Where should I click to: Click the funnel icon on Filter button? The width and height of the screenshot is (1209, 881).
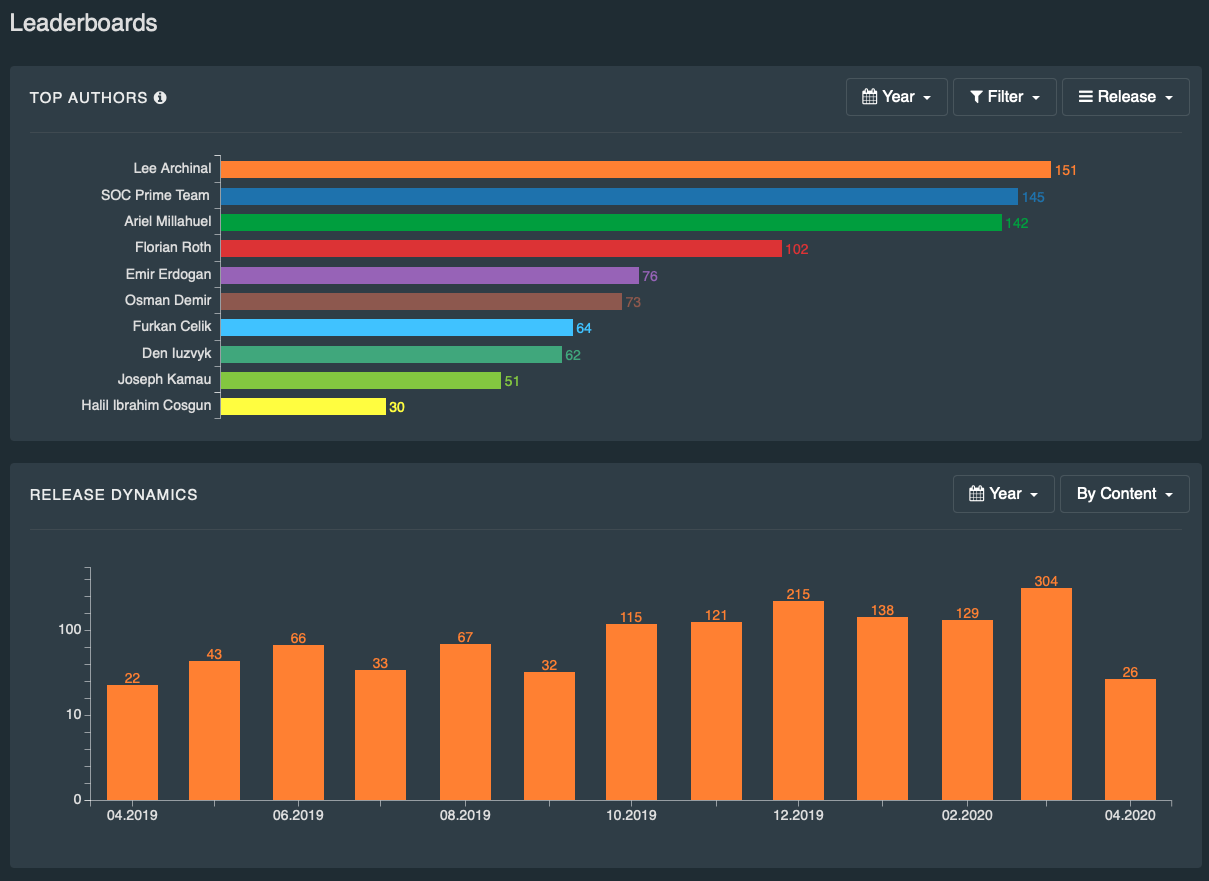[x=976, y=97]
